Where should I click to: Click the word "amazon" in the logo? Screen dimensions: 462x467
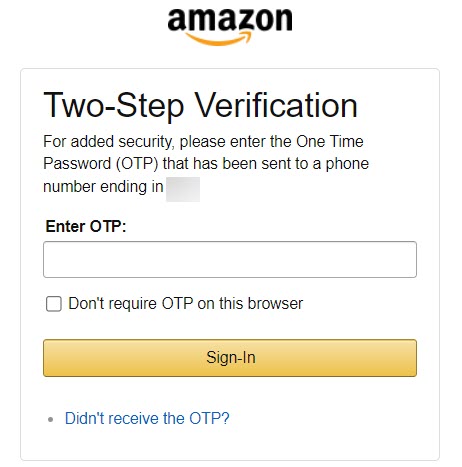click(230, 20)
